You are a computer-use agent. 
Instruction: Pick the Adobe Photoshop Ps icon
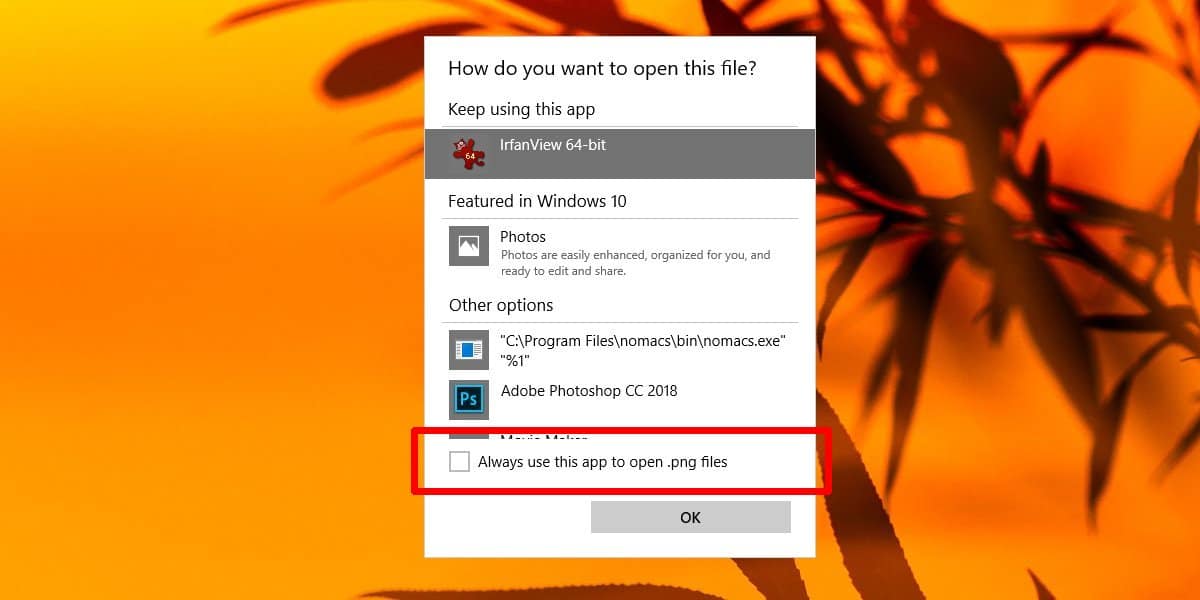(469, 400)
